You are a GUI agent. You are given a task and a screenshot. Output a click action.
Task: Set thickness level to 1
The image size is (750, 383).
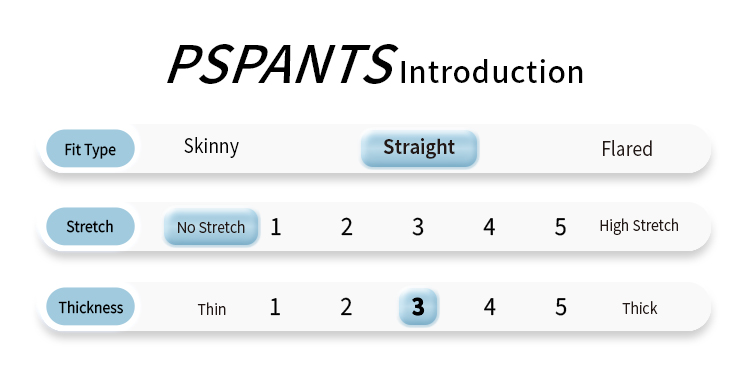(275, 307)
